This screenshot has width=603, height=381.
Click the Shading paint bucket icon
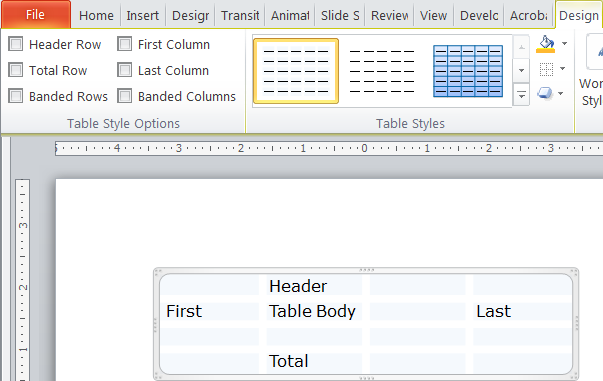(545, 44)
